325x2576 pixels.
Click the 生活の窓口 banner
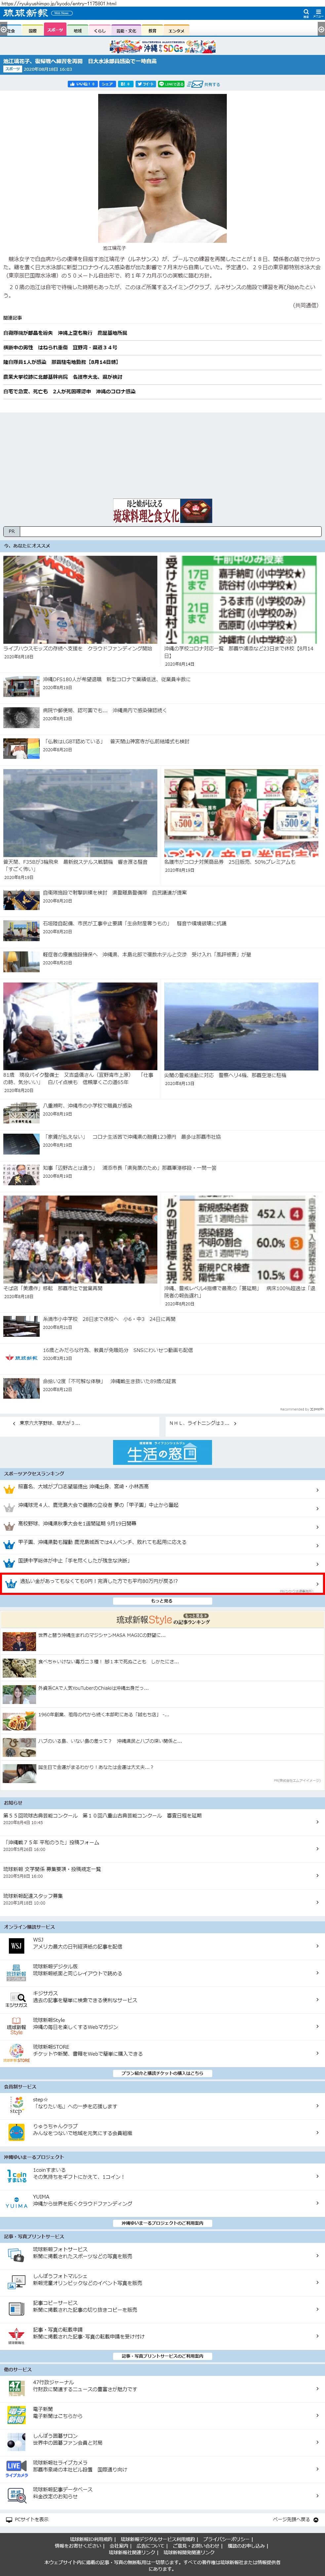click(x=162, y=1452)
